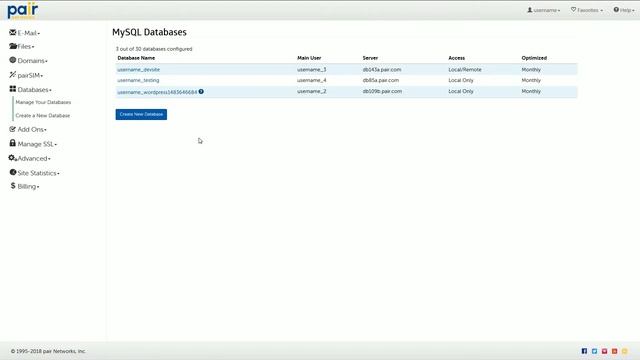
Task: Click the Files folder icon
Action: pyautogui.click(x=13, y=46)
